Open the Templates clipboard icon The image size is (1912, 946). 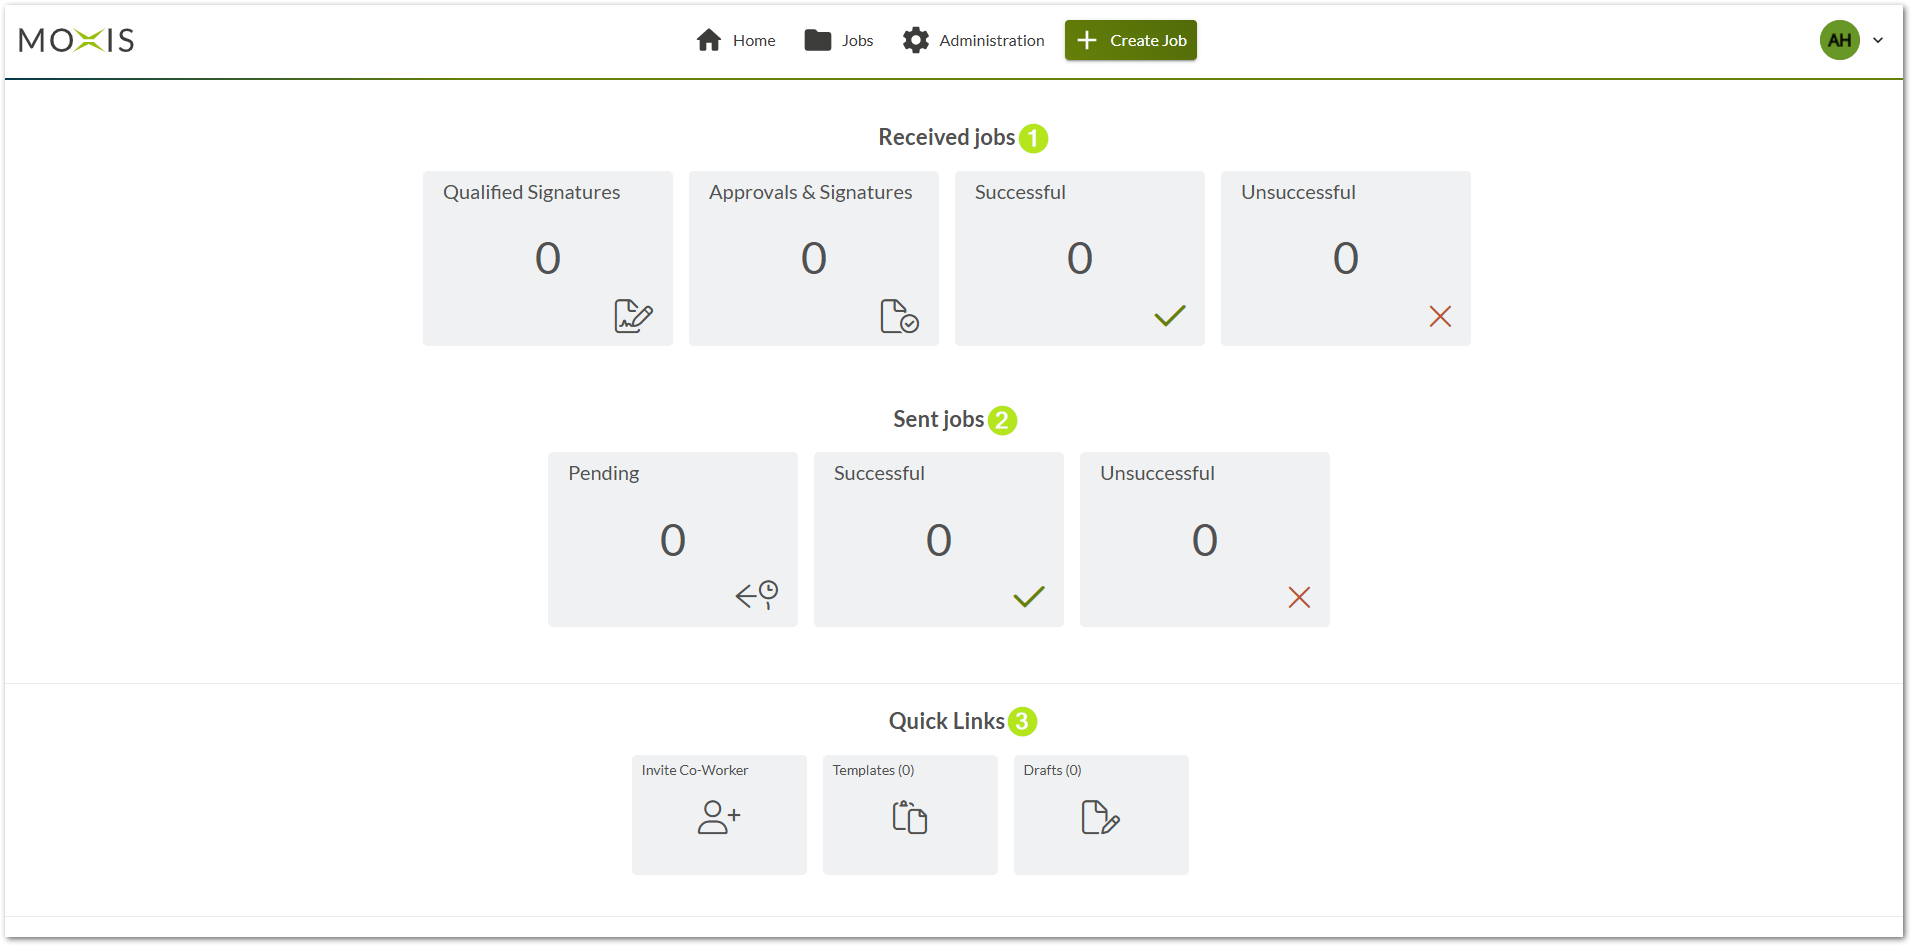click(910, 817)
